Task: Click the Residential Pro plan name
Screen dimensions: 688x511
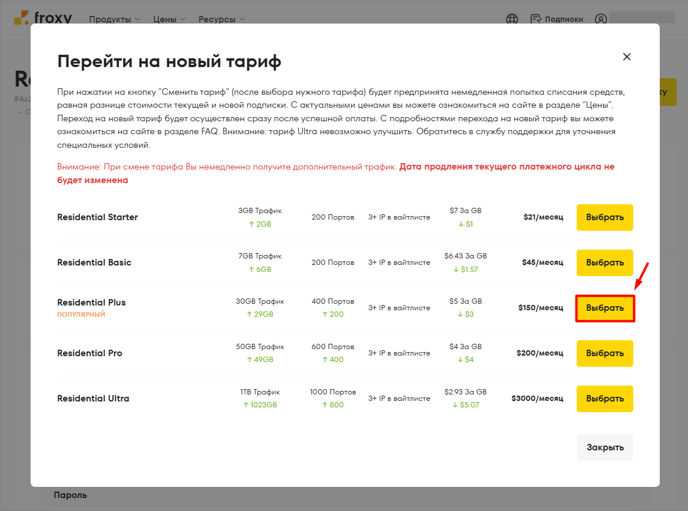Action: click(x=90, y=353)
